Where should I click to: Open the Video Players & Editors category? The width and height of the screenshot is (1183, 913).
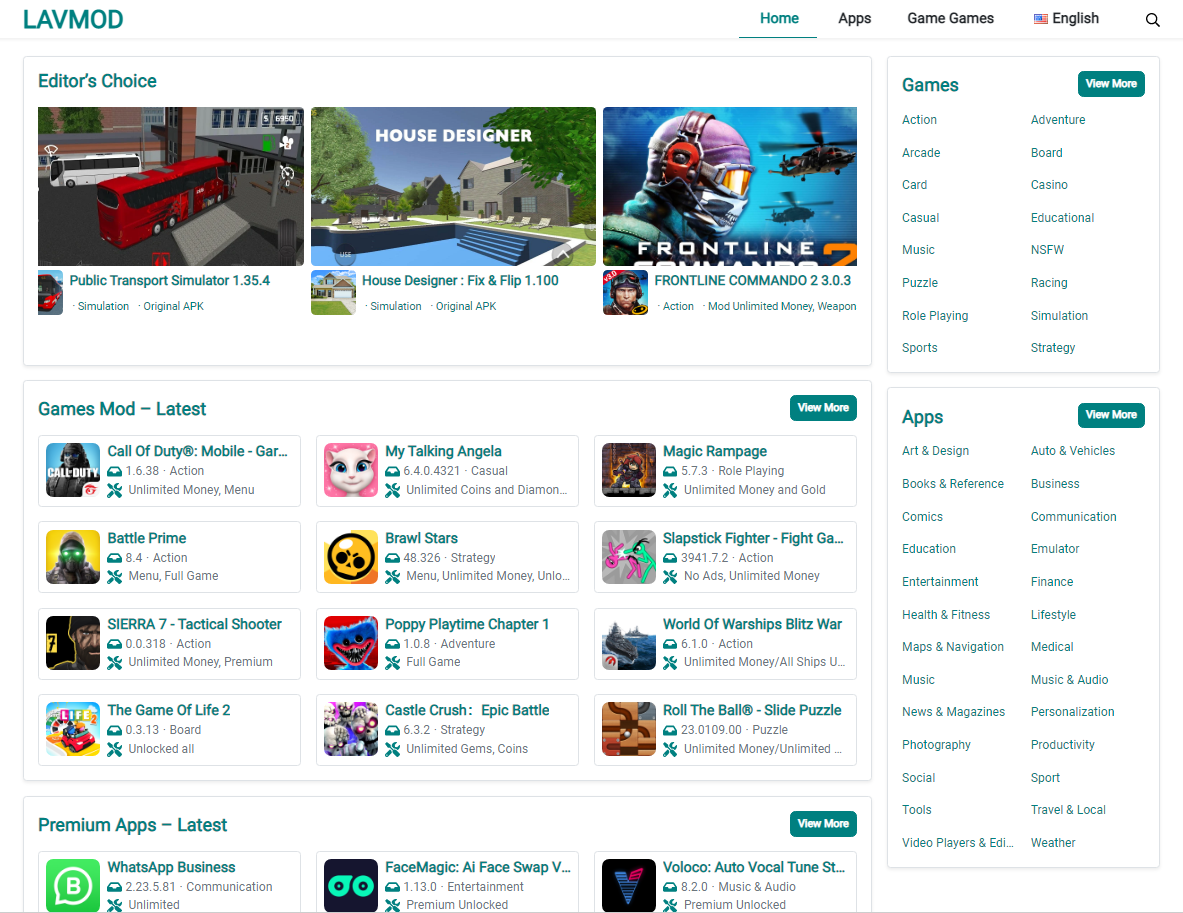coord(957,844)
